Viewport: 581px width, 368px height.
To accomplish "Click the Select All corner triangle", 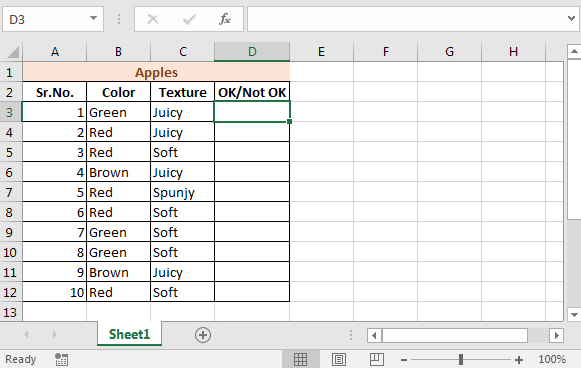I will [x=12, y=52].
